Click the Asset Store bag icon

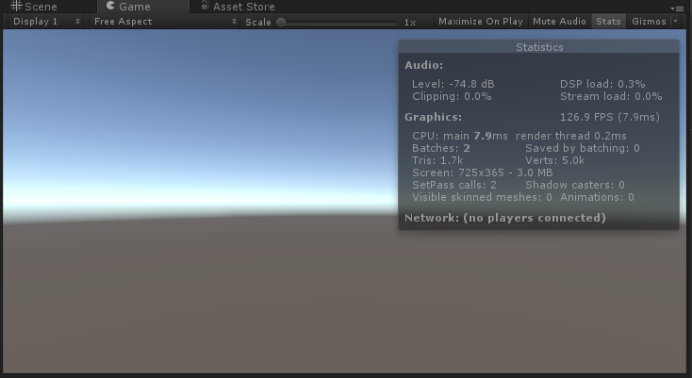204,5
